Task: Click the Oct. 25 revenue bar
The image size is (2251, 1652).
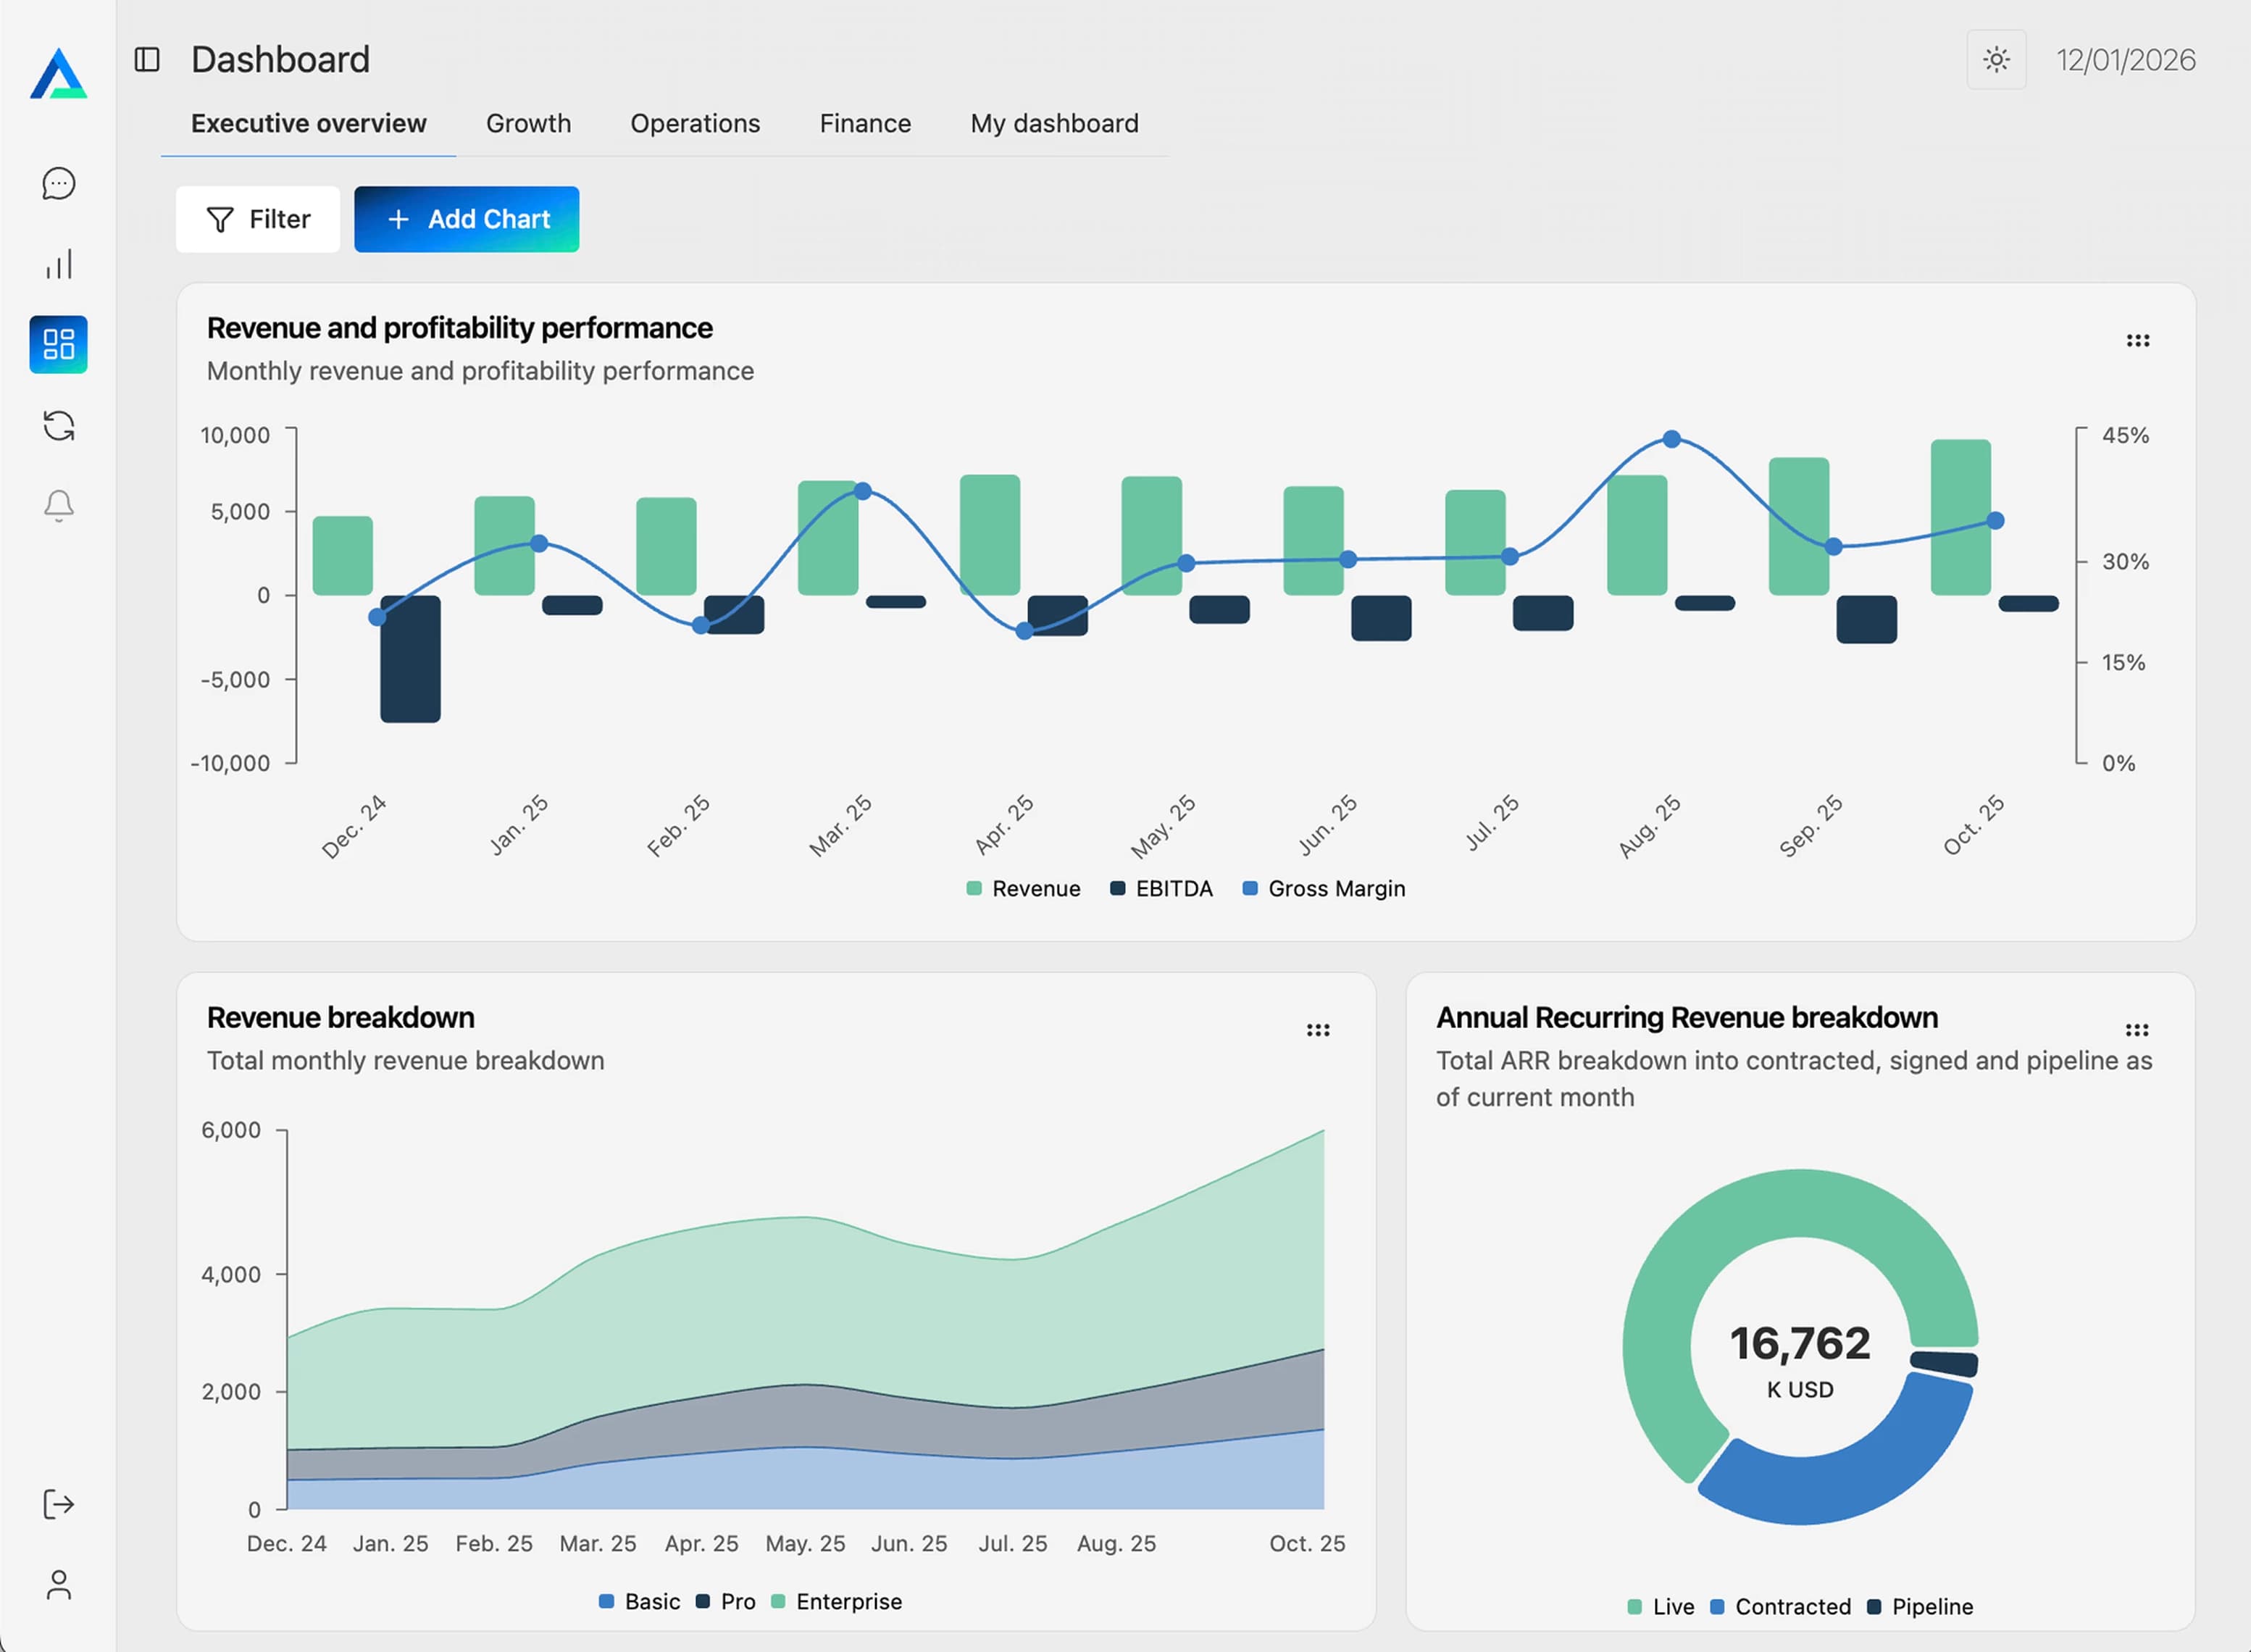Action: (1961, 517)
